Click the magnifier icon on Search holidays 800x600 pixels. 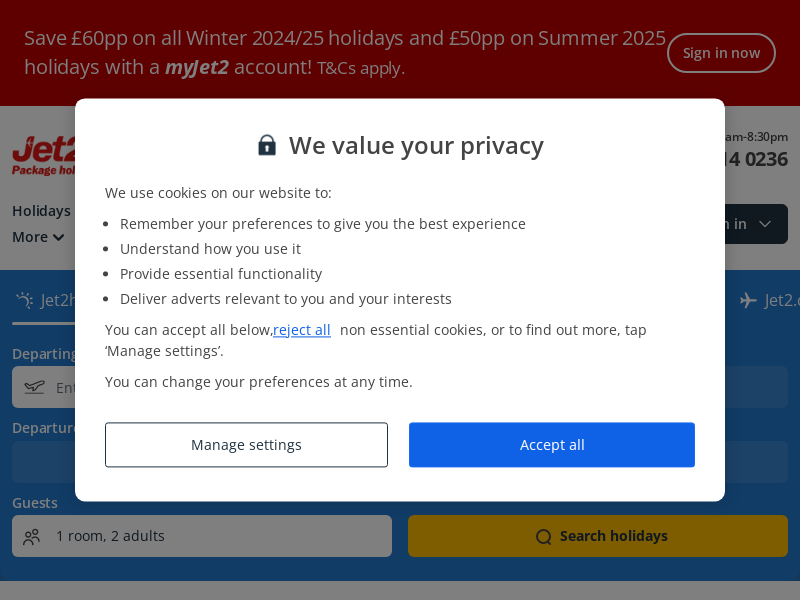[544, 537]
